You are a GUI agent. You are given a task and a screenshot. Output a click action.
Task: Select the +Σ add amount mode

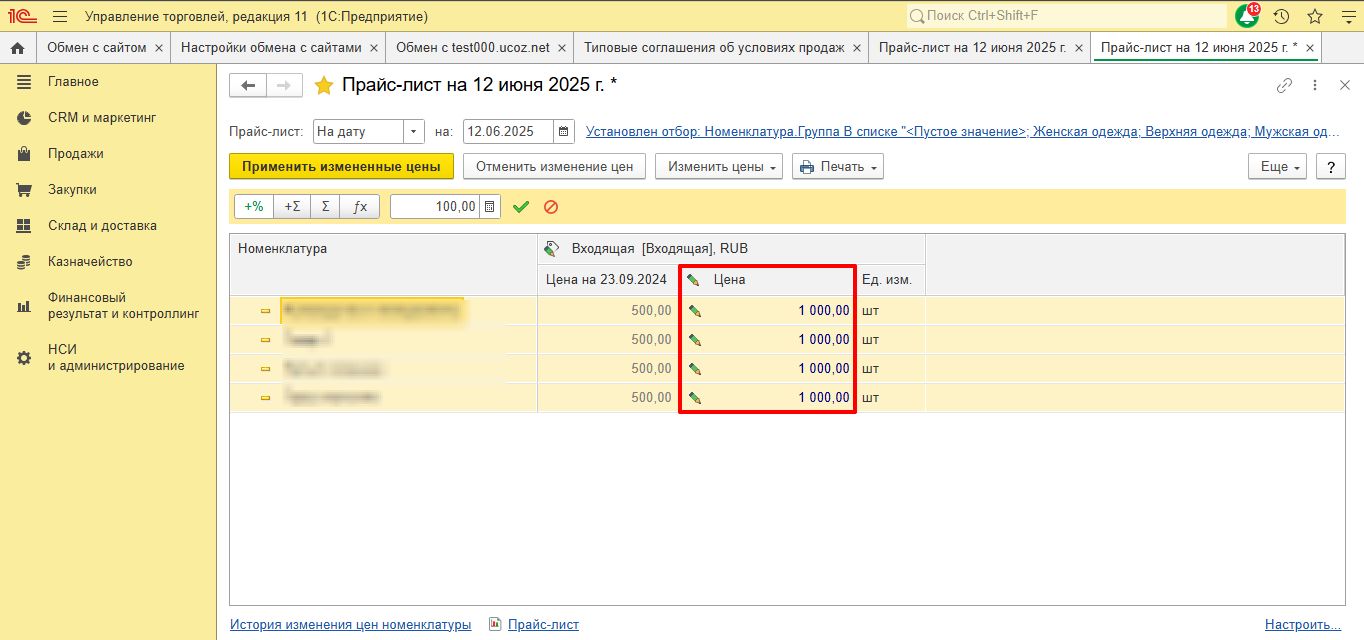pos(292,207)
